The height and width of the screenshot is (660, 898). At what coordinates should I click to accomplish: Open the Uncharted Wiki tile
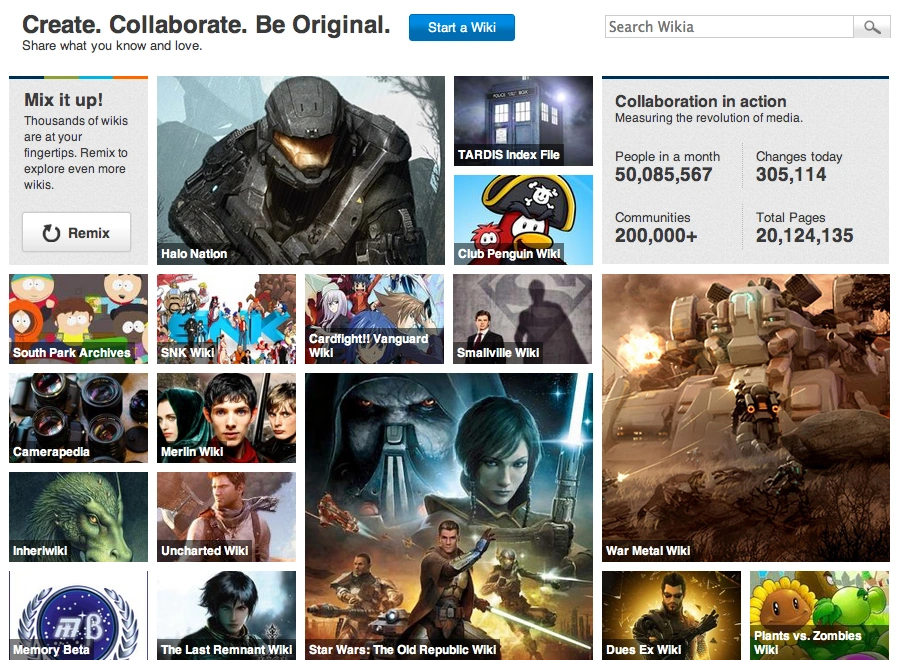(x=227, y=517)
